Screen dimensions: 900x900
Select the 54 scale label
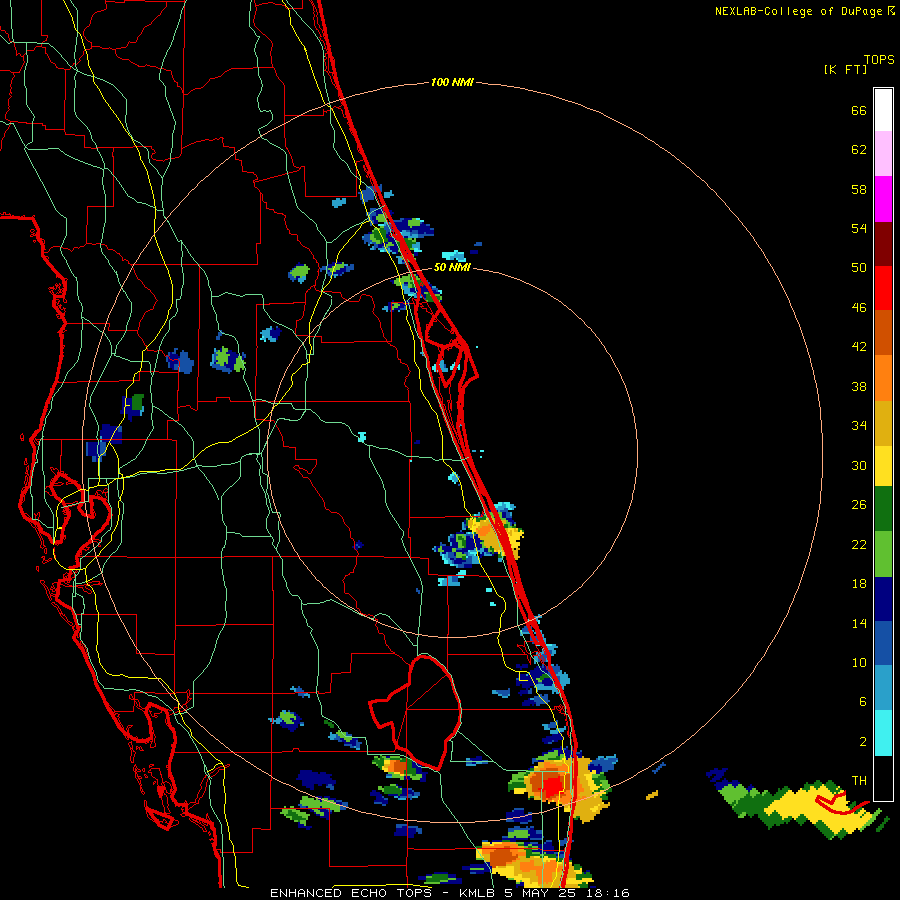[859, 228]
